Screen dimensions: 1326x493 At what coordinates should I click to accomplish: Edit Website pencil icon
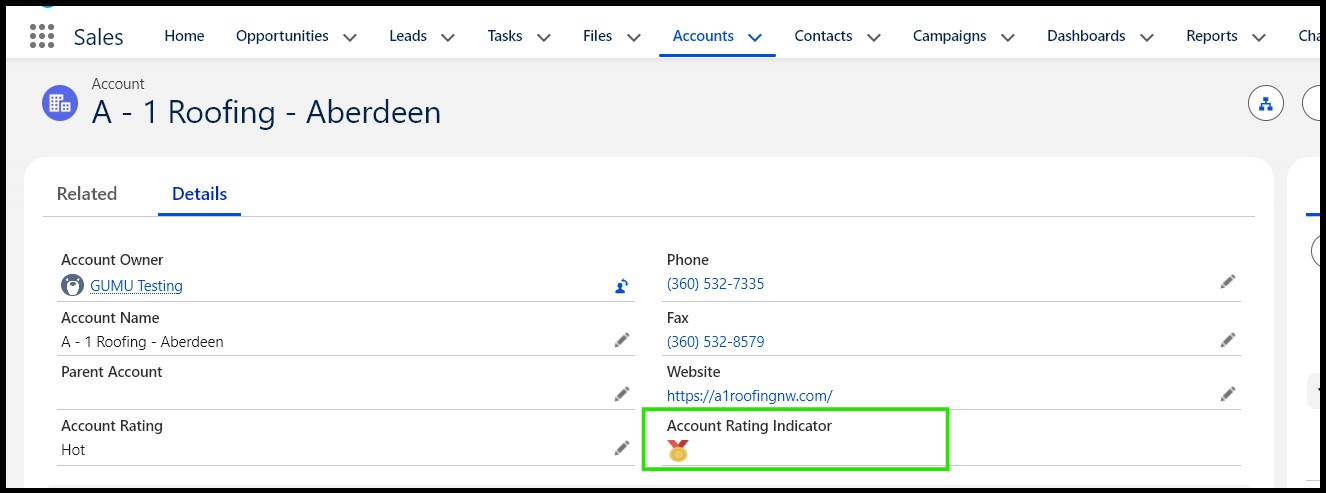[x=1228, y=394]
